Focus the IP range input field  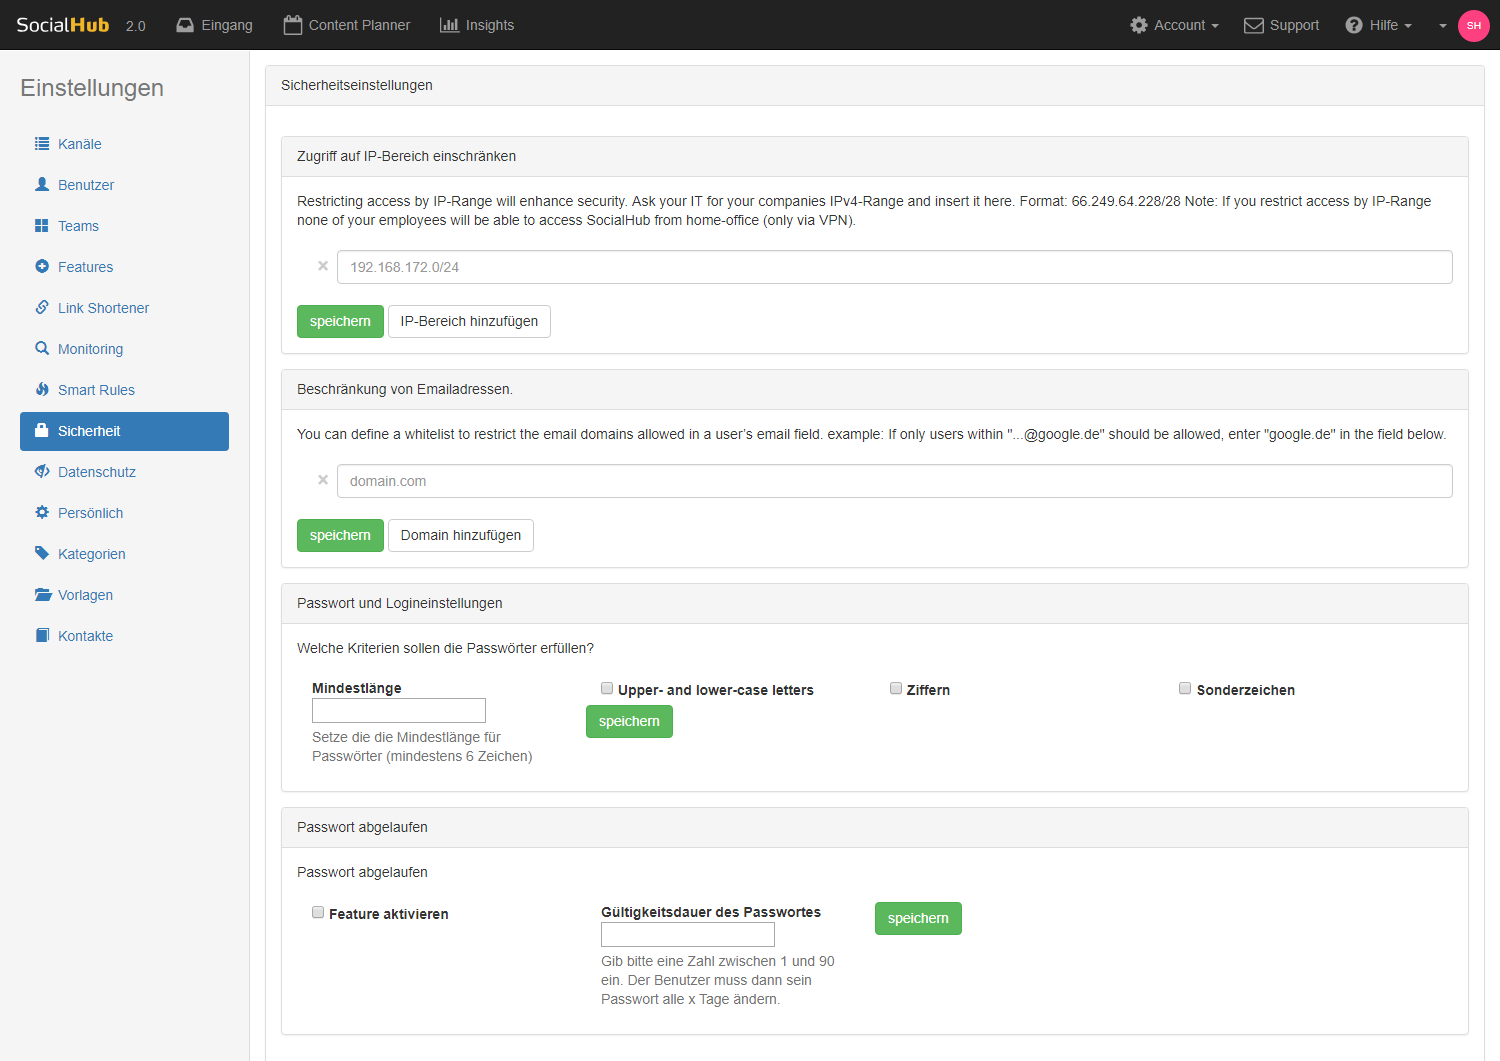pos(894,267)
